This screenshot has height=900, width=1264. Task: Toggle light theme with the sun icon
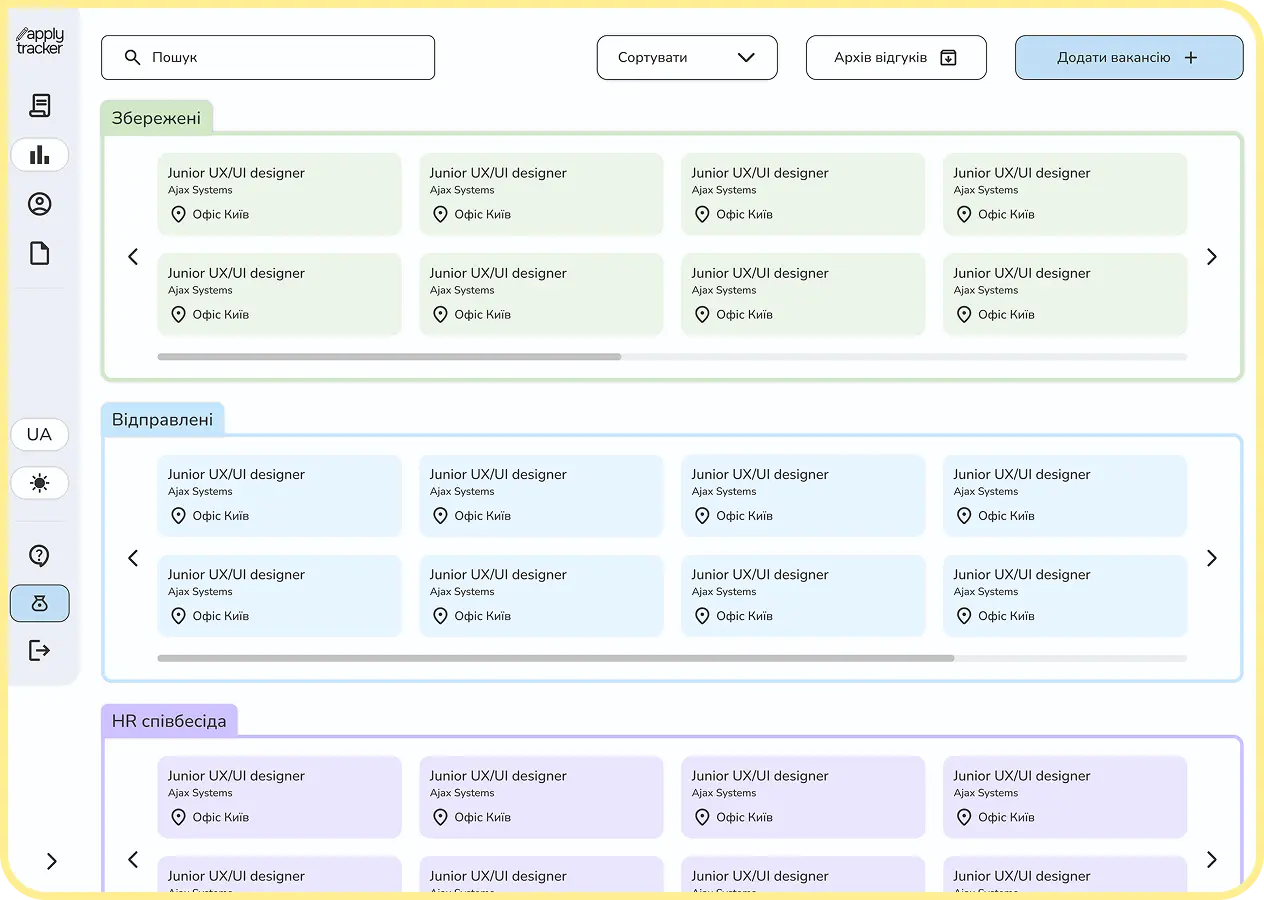[39, 483]
